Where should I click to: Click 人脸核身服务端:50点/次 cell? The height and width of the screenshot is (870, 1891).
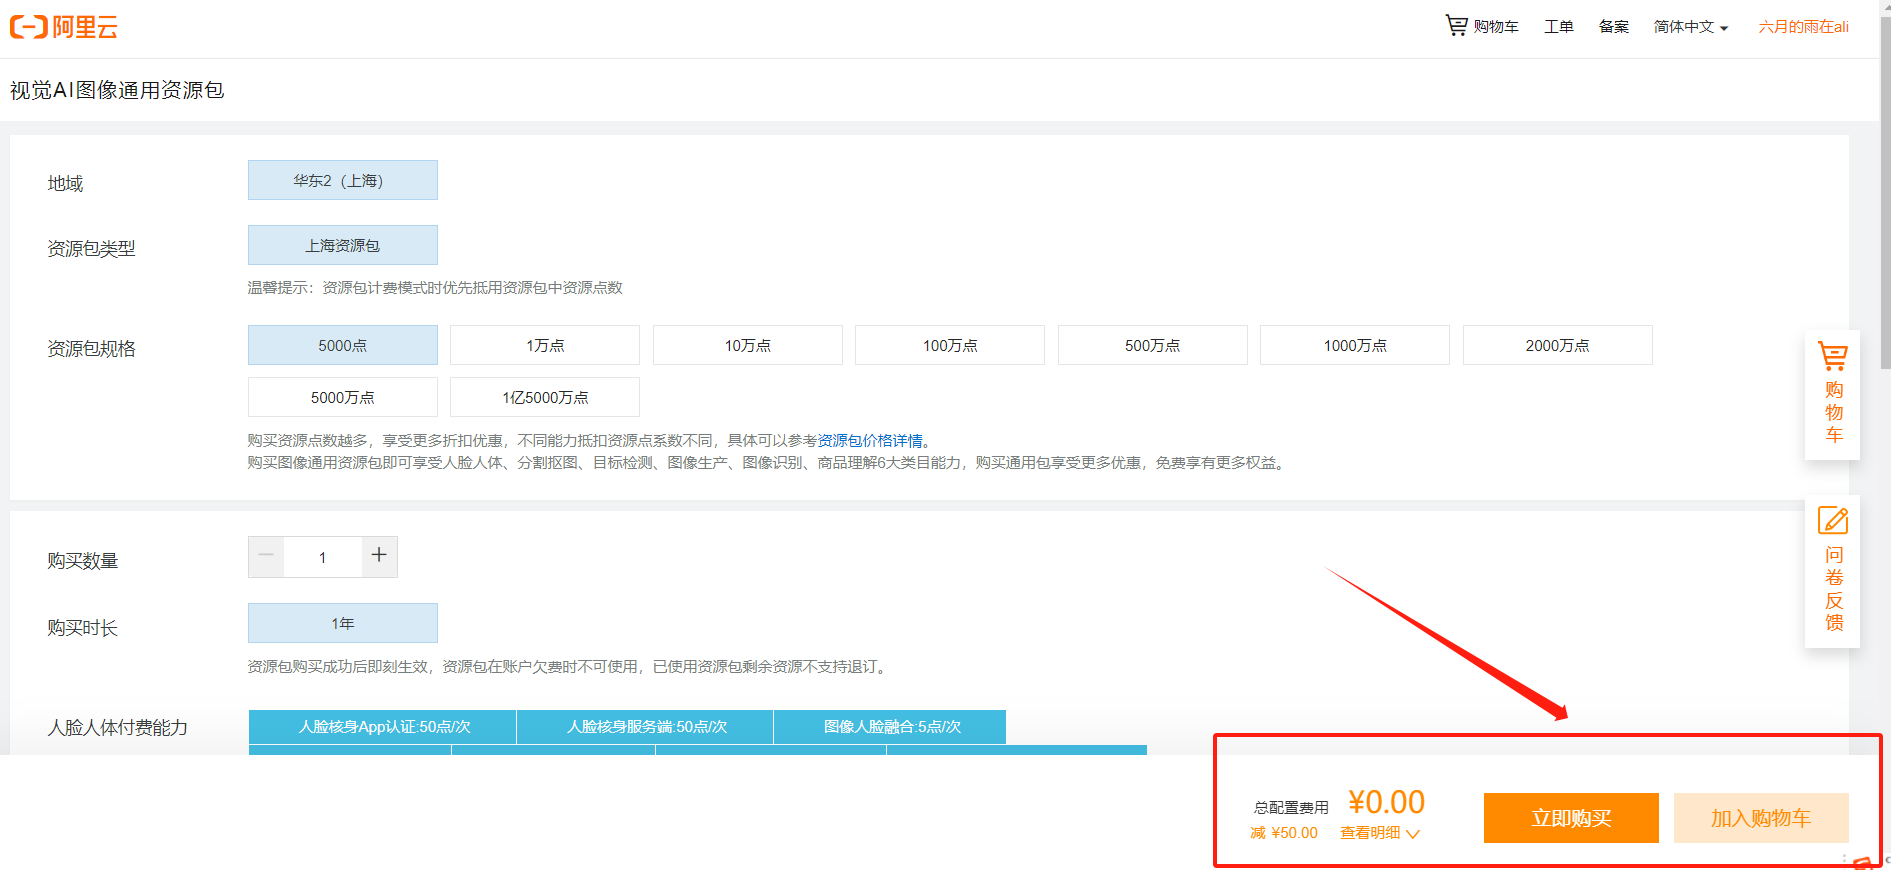tap(646, 727)
